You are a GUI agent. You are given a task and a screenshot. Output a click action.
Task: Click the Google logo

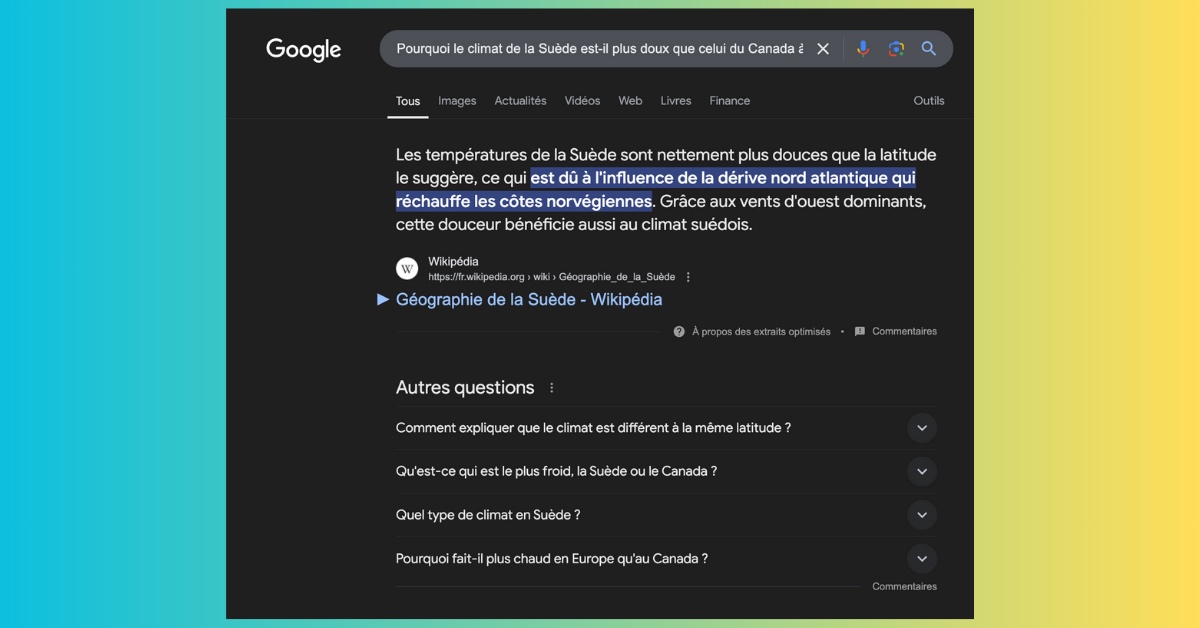click(303, 49)
